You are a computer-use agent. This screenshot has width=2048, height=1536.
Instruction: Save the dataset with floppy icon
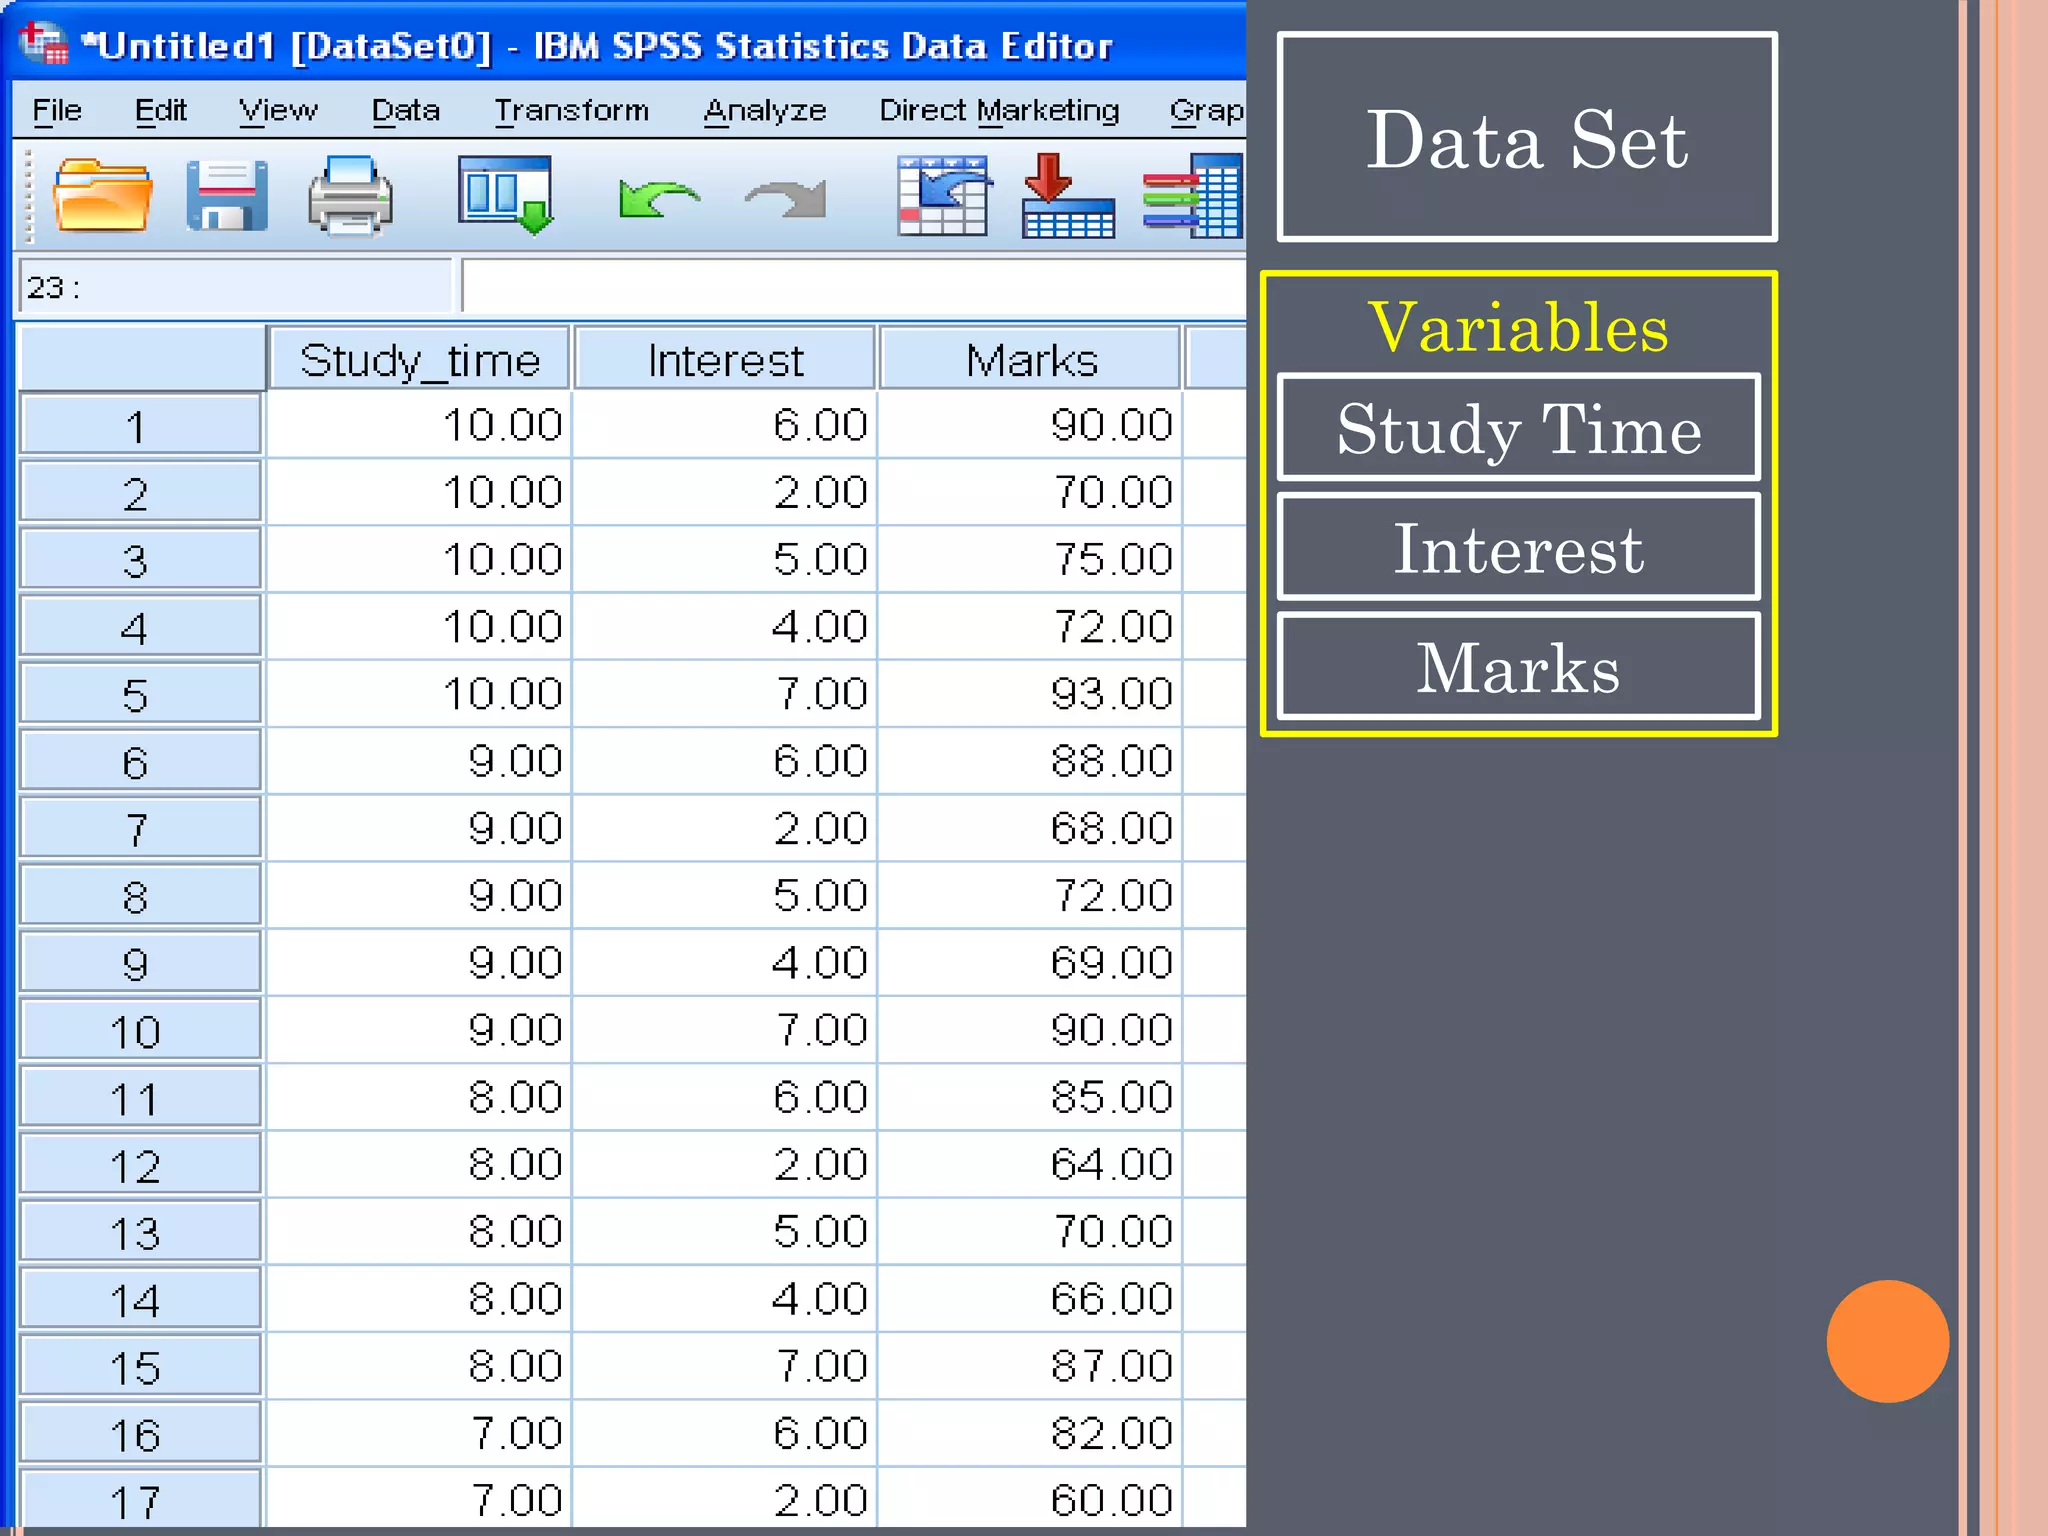tap(227, 196)
